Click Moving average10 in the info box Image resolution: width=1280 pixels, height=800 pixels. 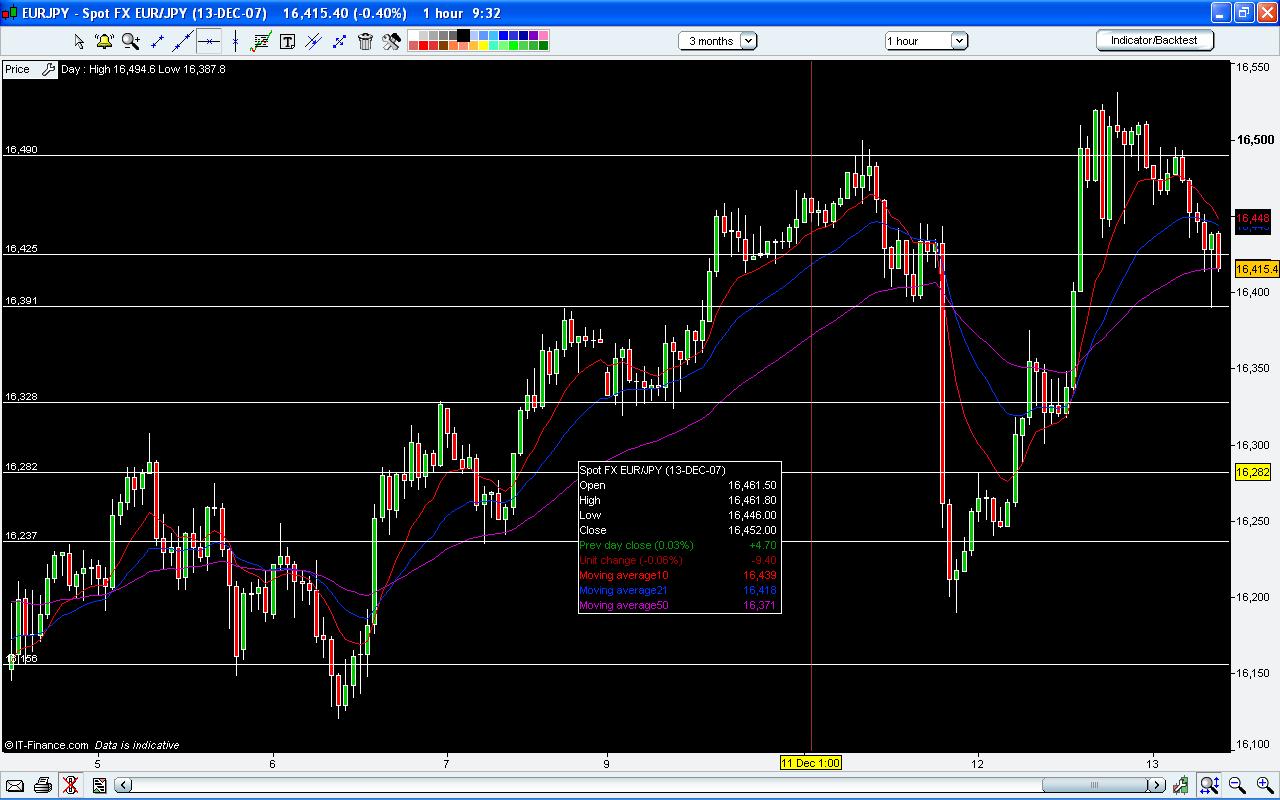coord(625,575)
